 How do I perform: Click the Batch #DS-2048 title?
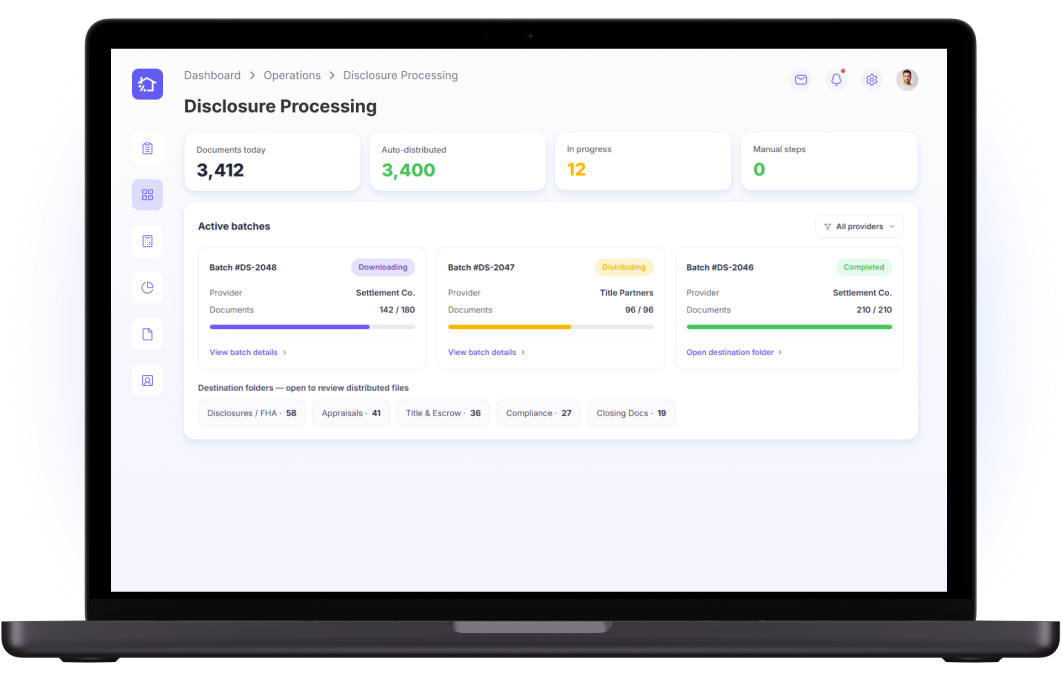coord(242,267)
